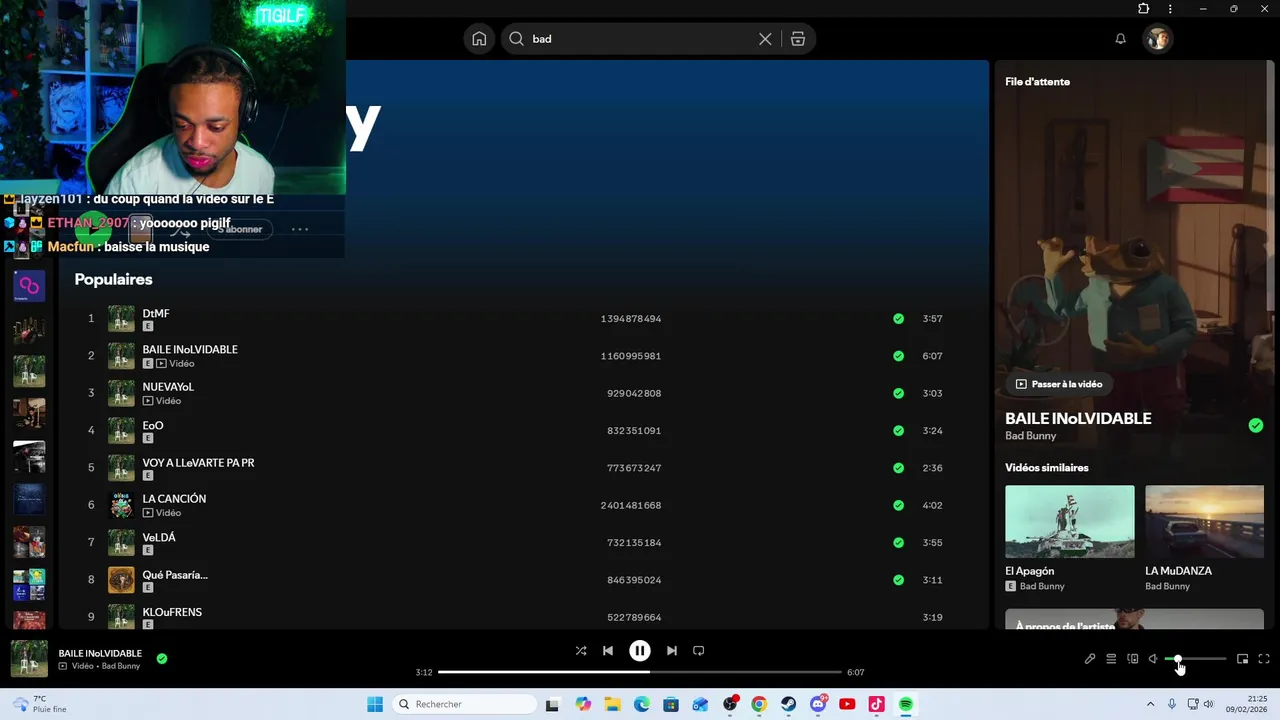The image size is (1280, 720).
Task: Select the "LA CANCIÓN" track row
Action: (515, 505)
